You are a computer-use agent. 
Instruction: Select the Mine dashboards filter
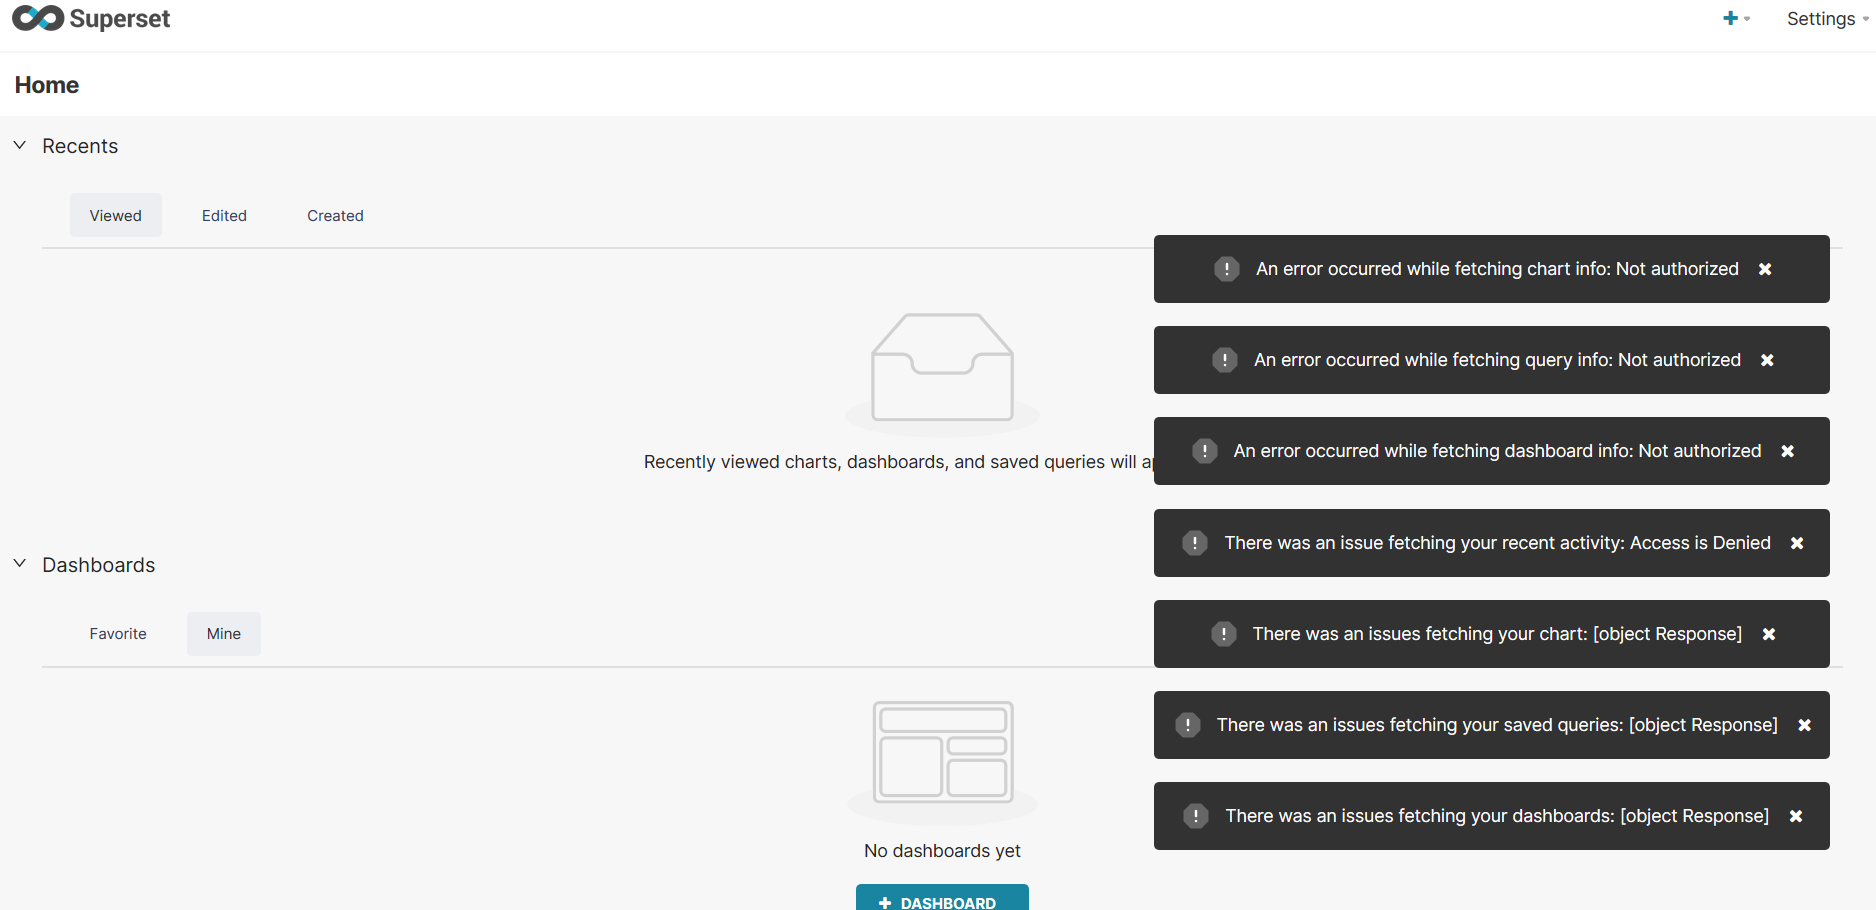click(223, 633)
